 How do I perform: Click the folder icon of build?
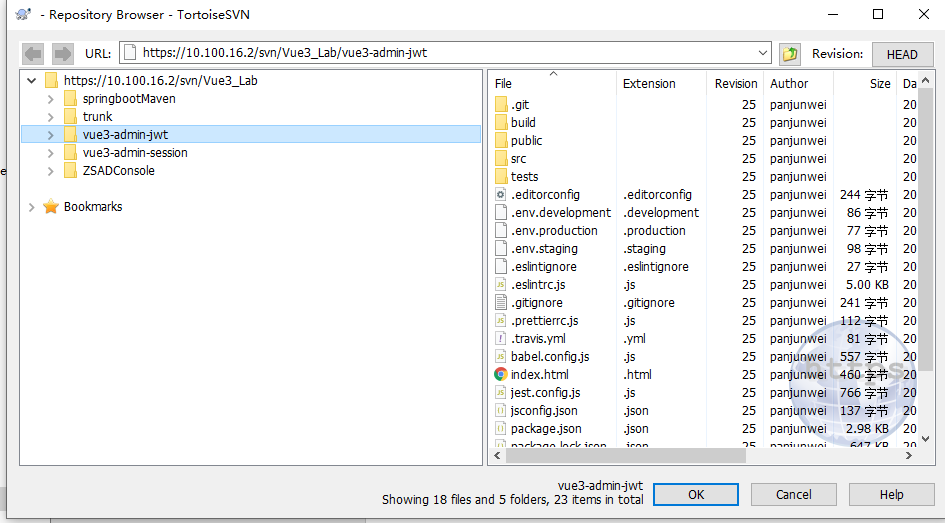pos(501,122)
